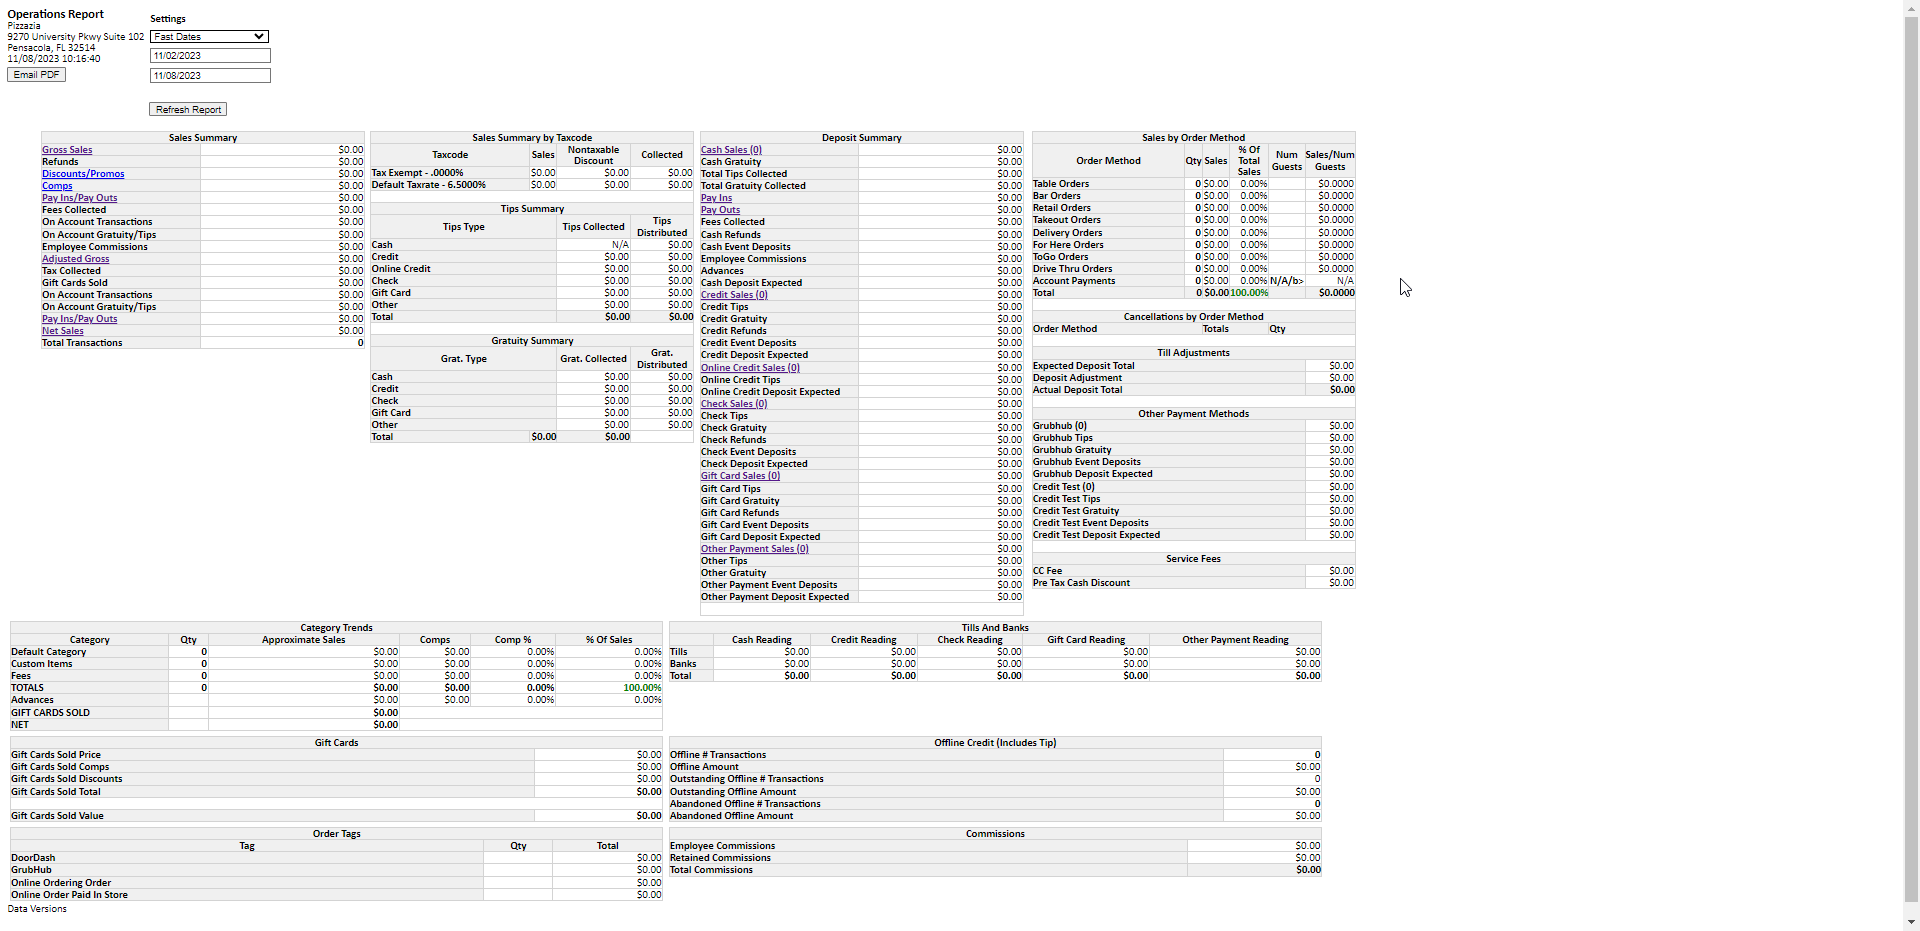The width and height of the screenshot is (1920, 931).
Task: Select the Online Ordering Order tag row
Action: 61,883
